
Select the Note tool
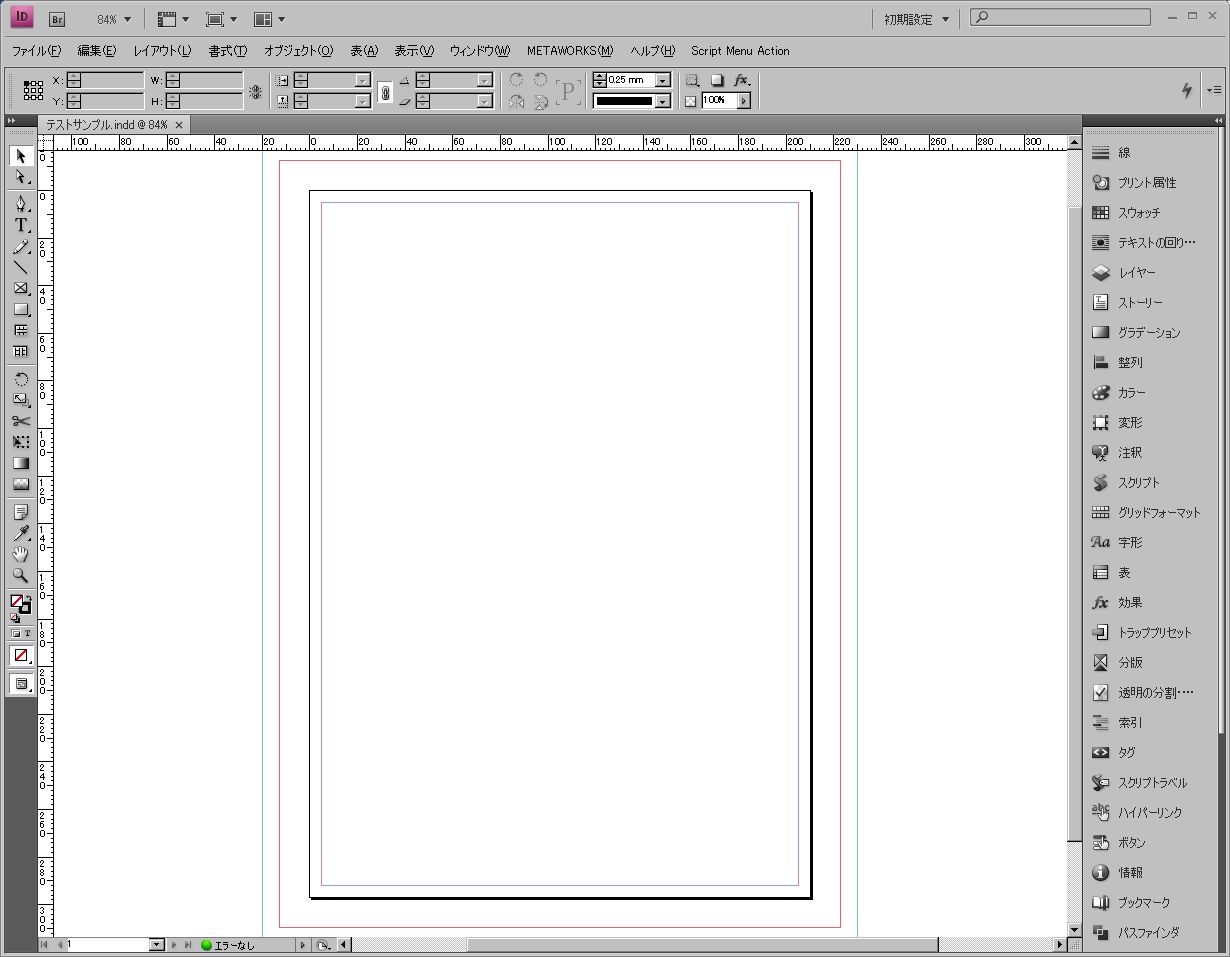(21, 512)
